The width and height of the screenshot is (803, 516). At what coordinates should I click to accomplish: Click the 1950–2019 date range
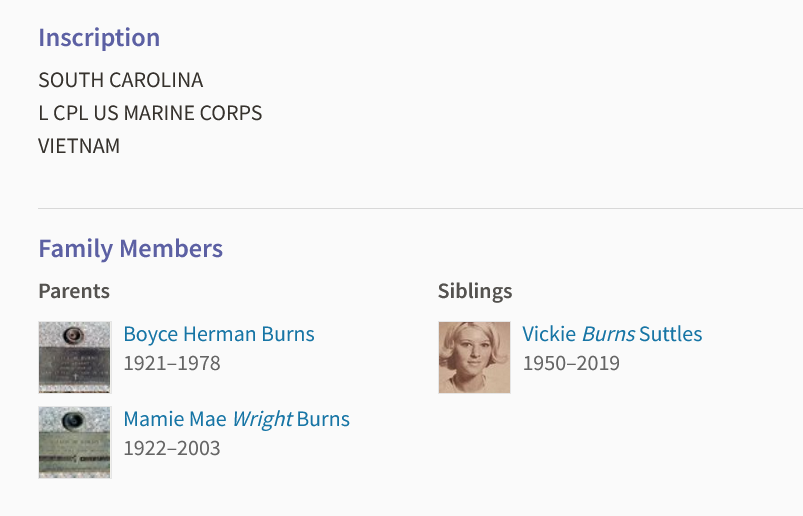[571, 363]
